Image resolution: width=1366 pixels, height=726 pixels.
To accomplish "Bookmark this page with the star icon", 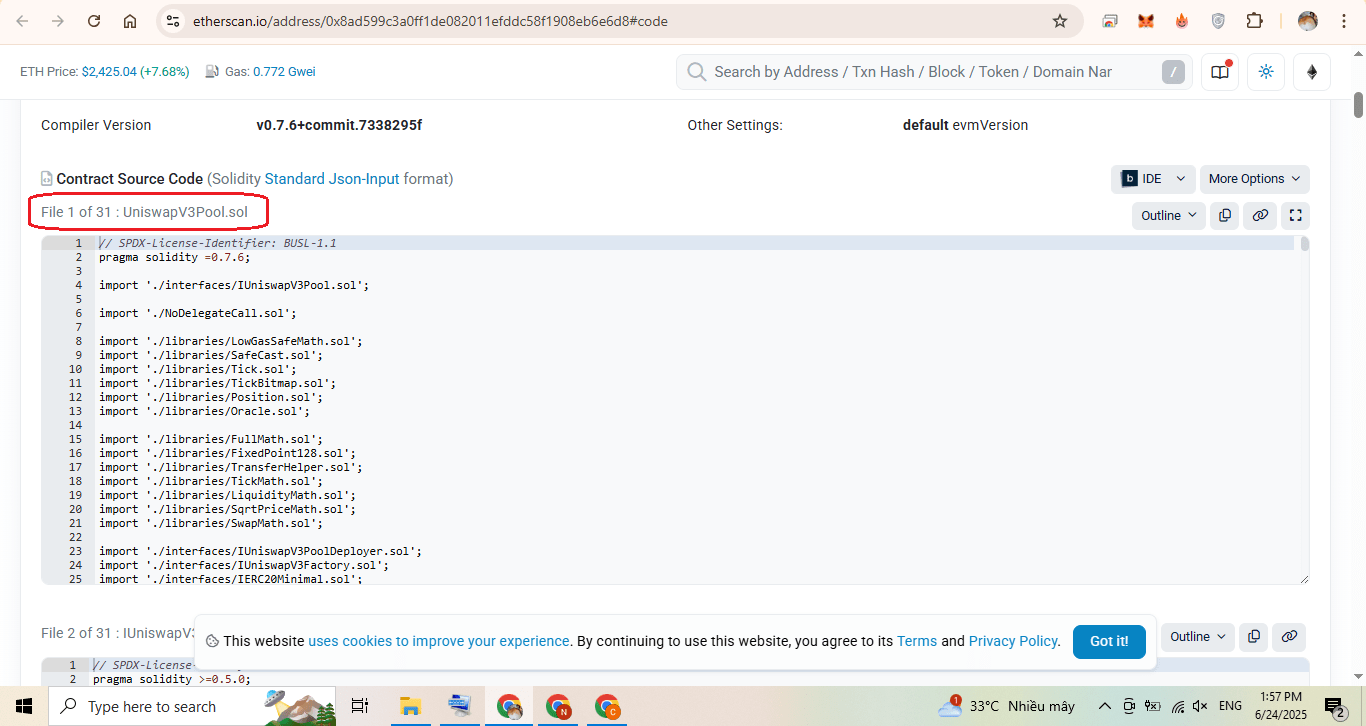I will coord(1060,21).
